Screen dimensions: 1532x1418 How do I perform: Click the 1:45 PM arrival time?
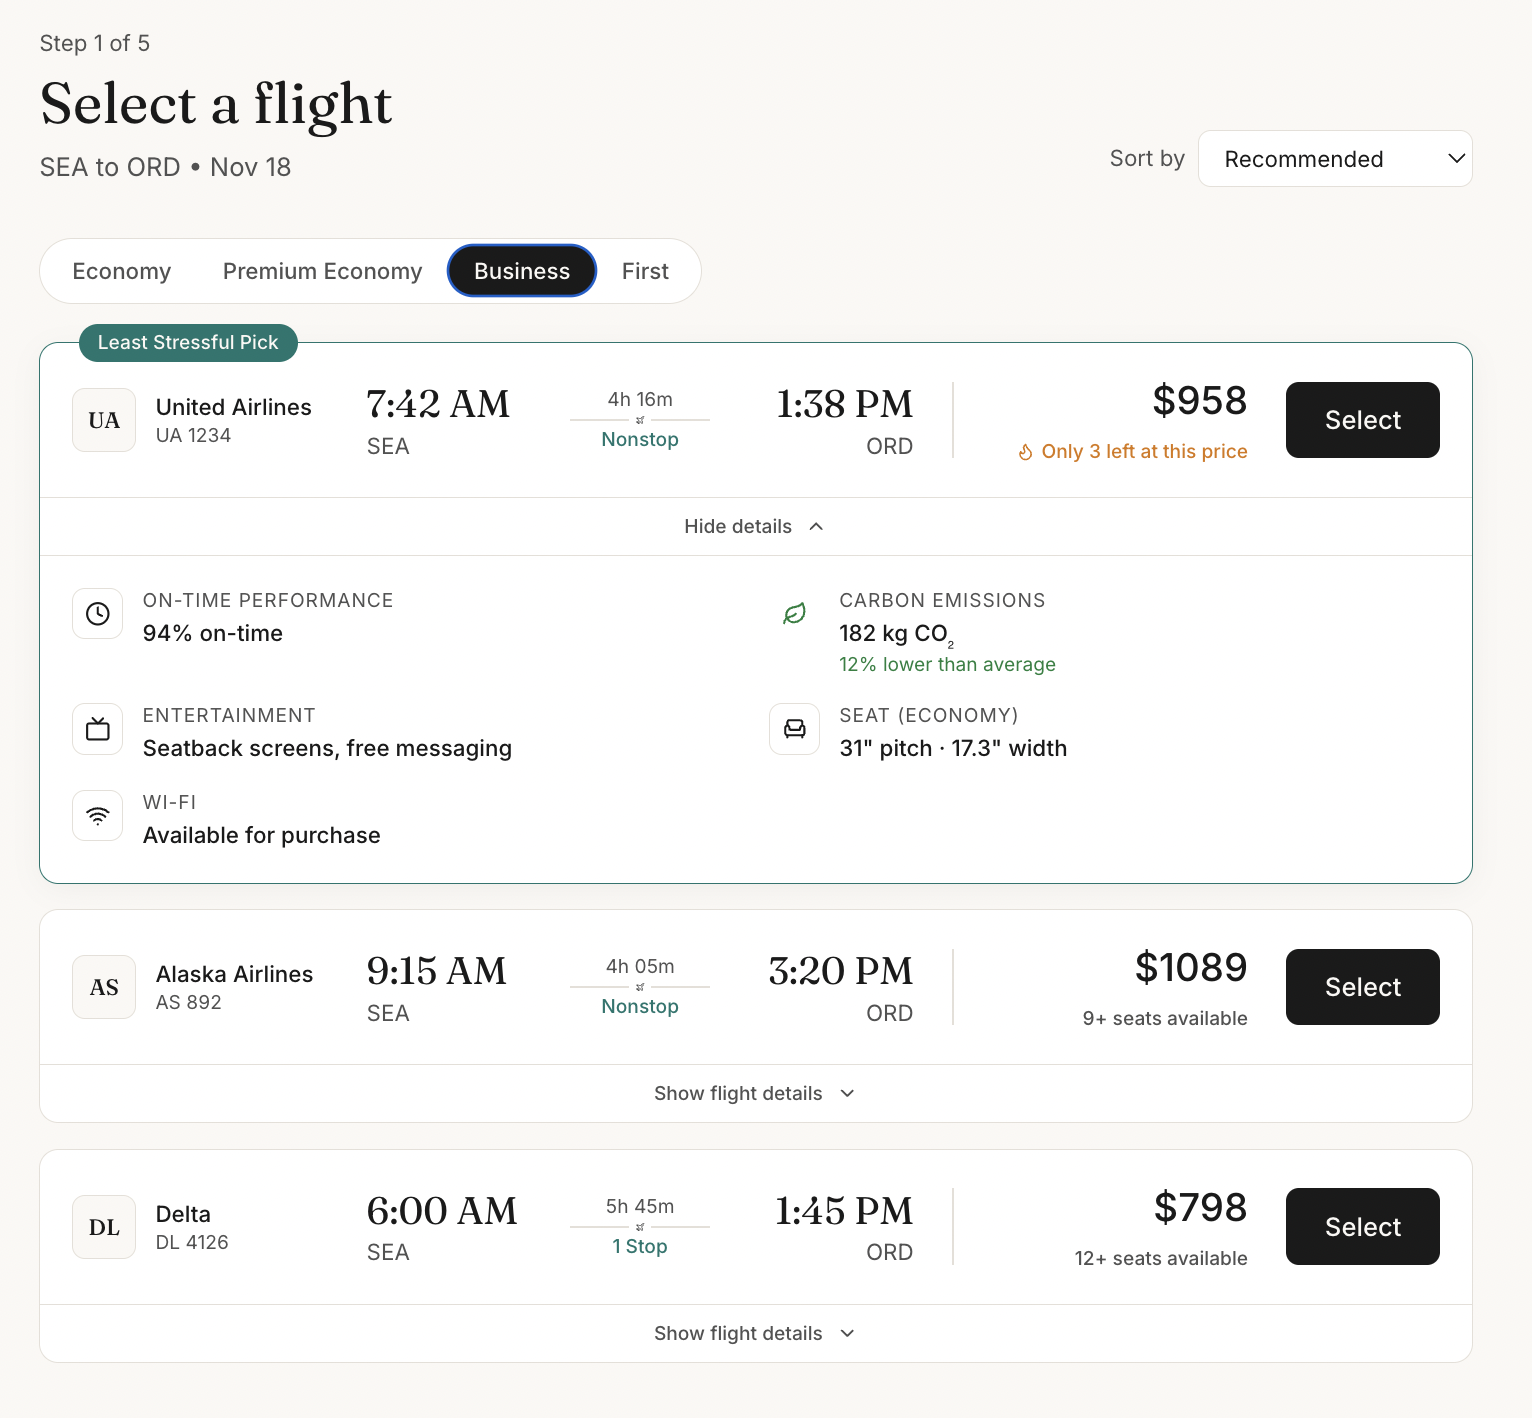[x=843, y=1212]
